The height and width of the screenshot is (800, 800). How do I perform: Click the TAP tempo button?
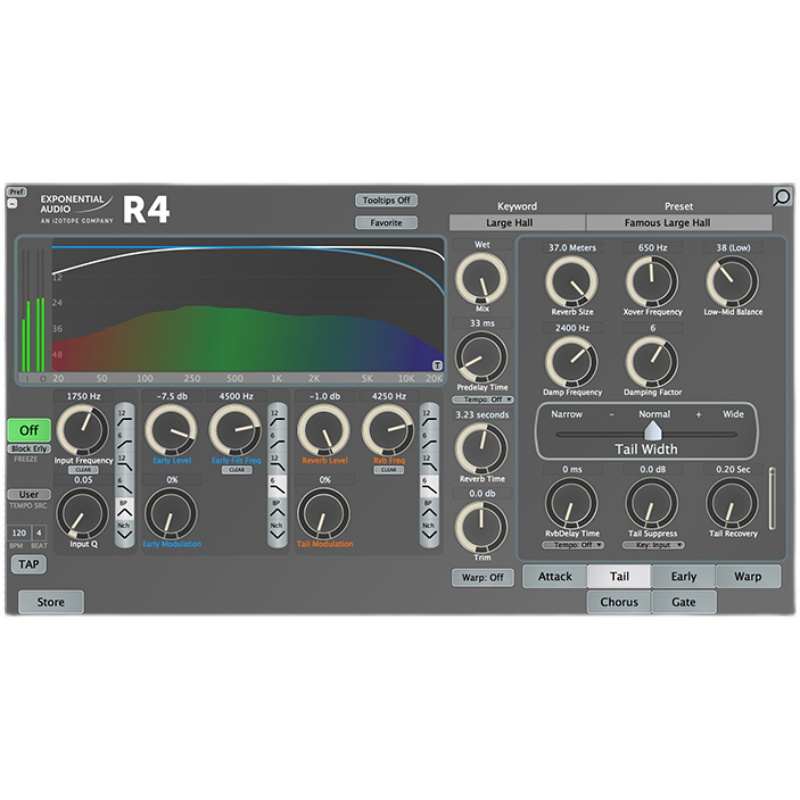29,564
